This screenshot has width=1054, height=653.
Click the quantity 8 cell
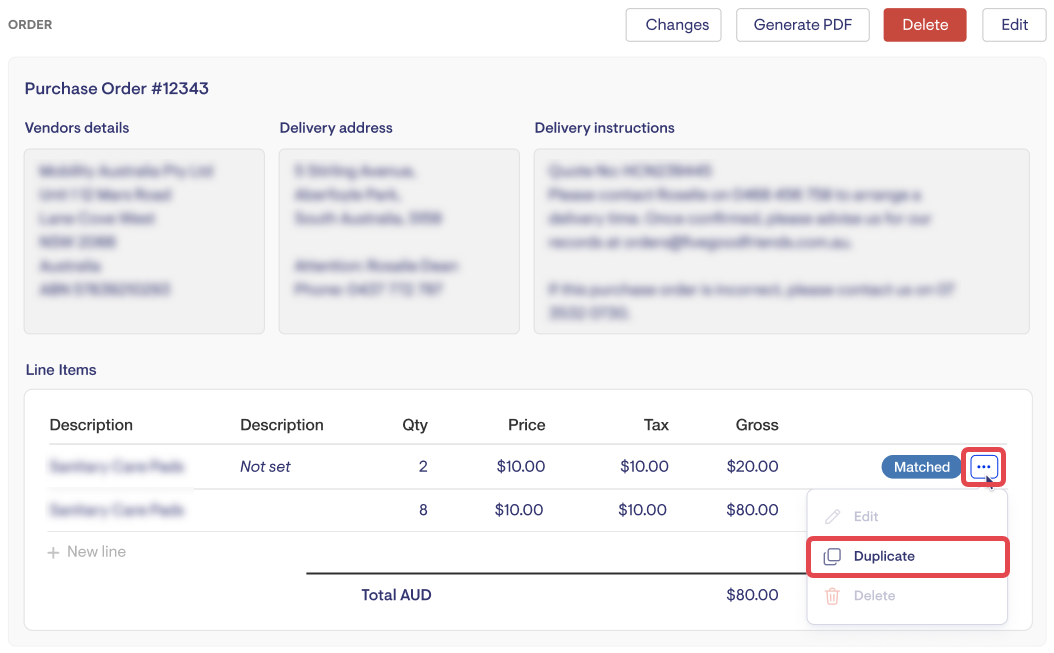(x=423, y=510)
